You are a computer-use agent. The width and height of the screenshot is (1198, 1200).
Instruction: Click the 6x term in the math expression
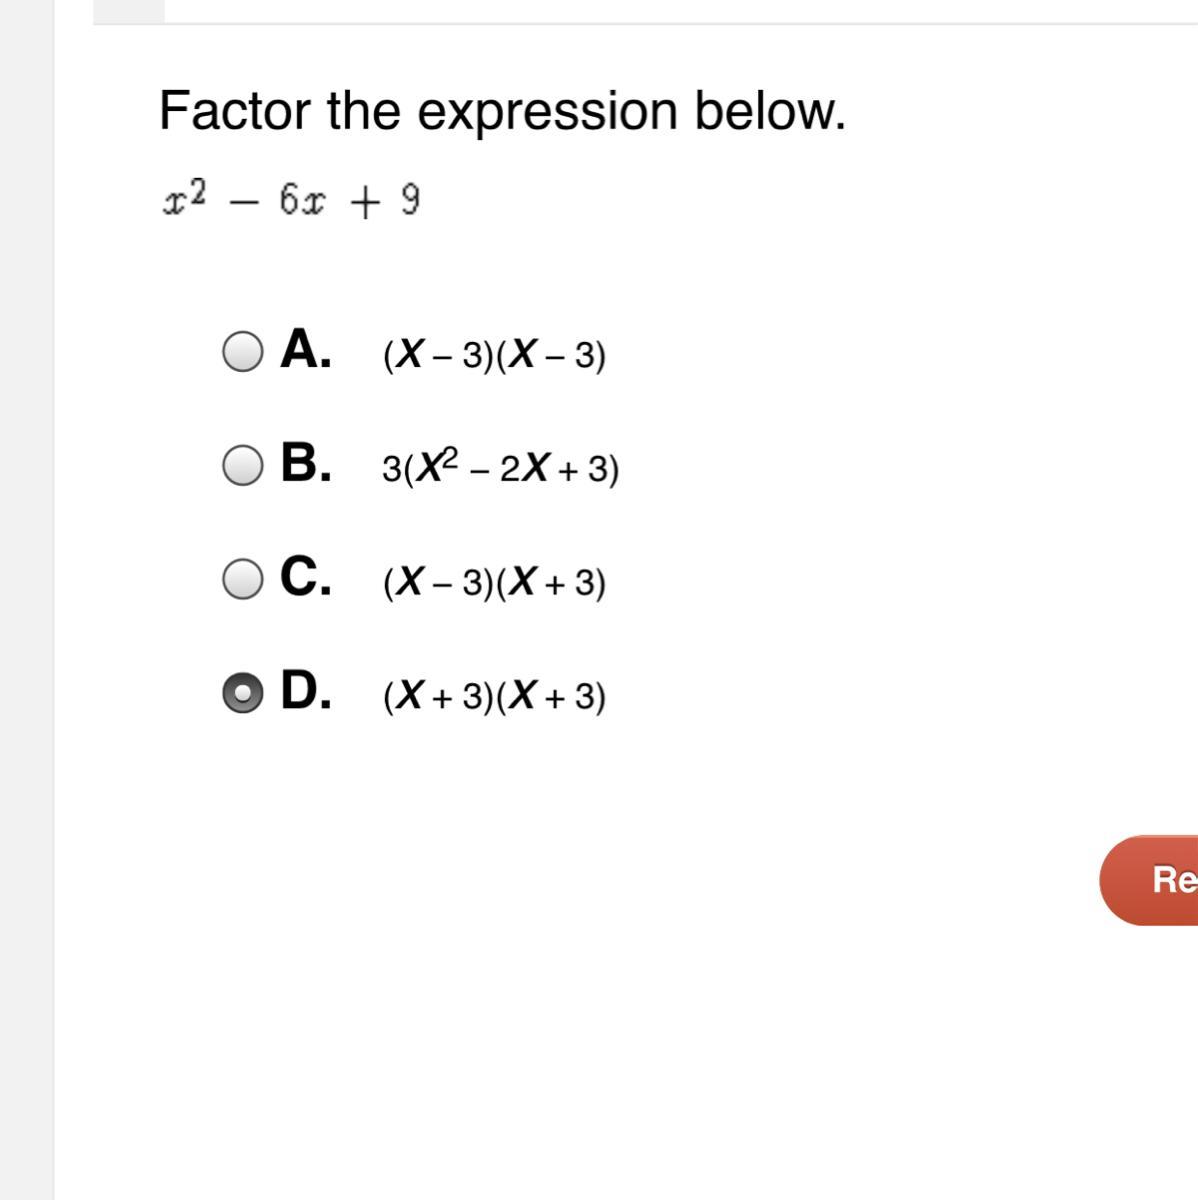(301, 201)
